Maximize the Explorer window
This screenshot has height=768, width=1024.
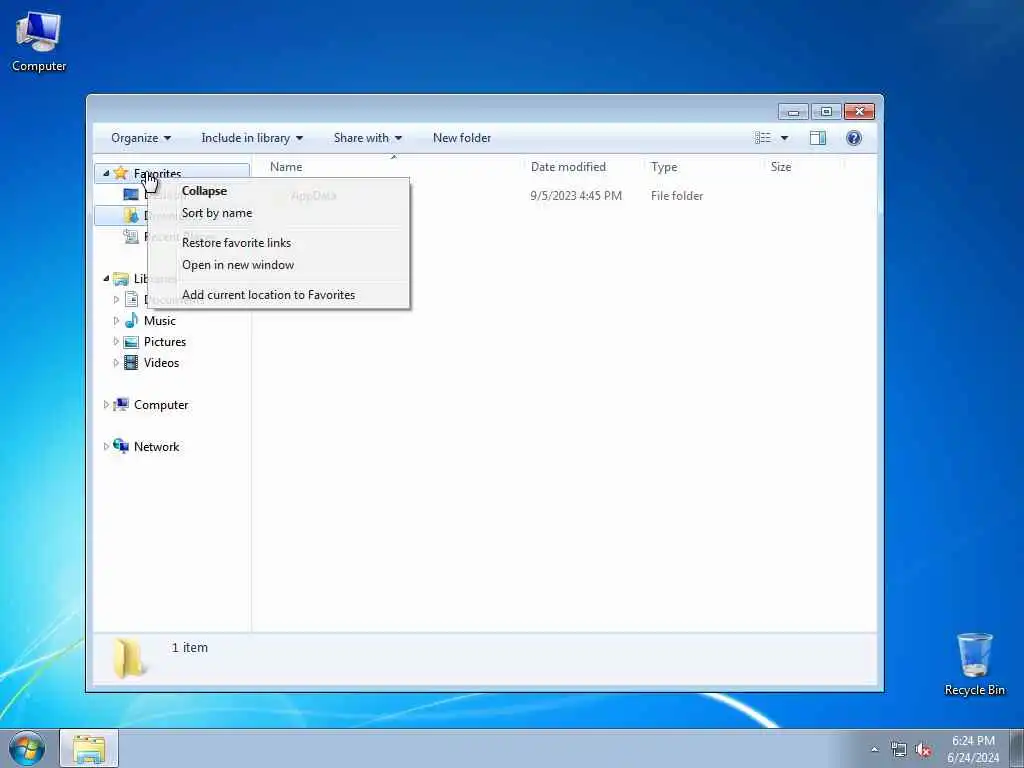coord(826,112)
